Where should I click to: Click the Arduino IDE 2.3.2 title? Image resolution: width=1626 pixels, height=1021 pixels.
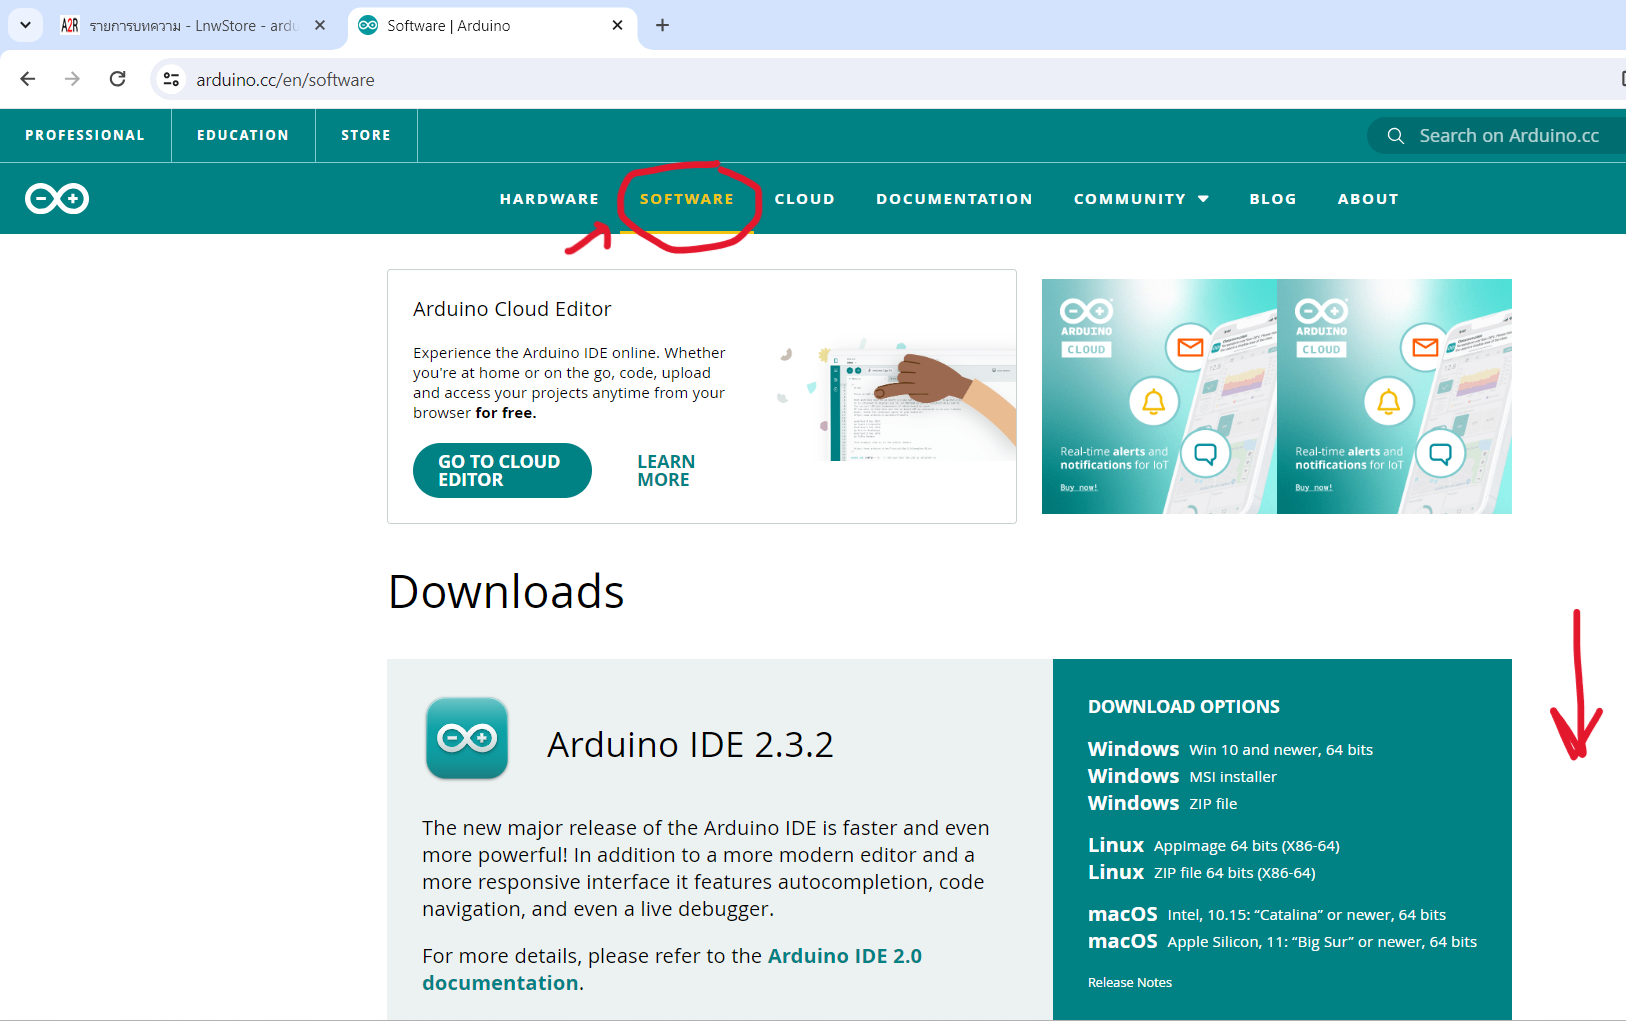pos(690,744)
